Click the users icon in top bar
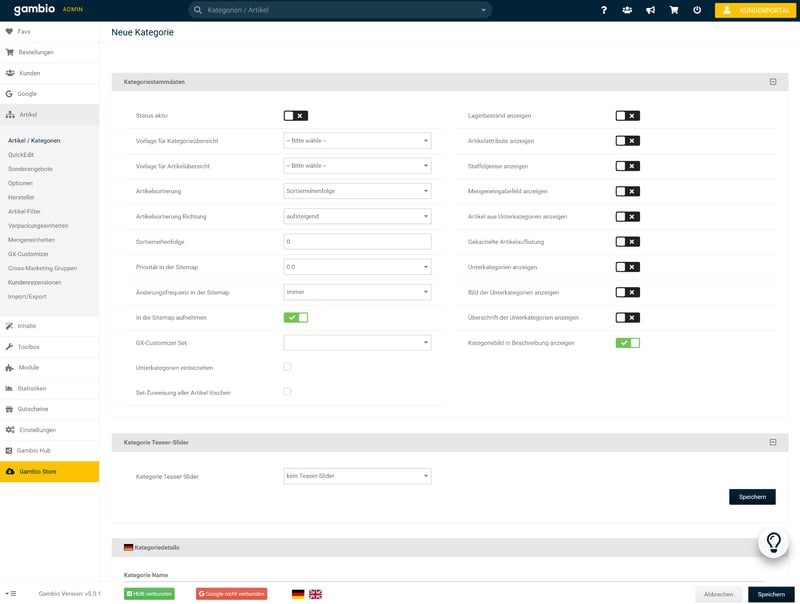Screen dimensions: 800x604 tap(626, 10)
